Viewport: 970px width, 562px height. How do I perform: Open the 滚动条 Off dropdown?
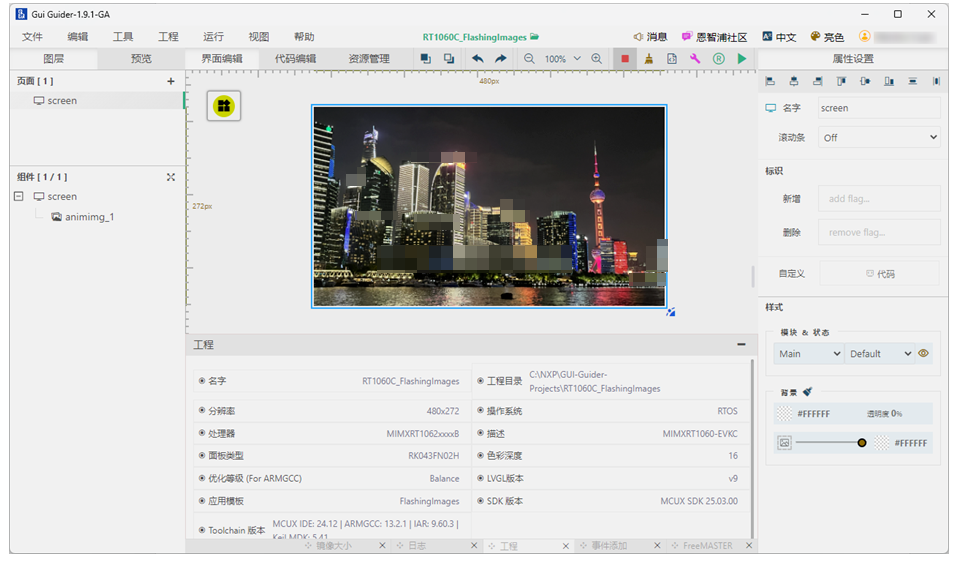point(879,138)
